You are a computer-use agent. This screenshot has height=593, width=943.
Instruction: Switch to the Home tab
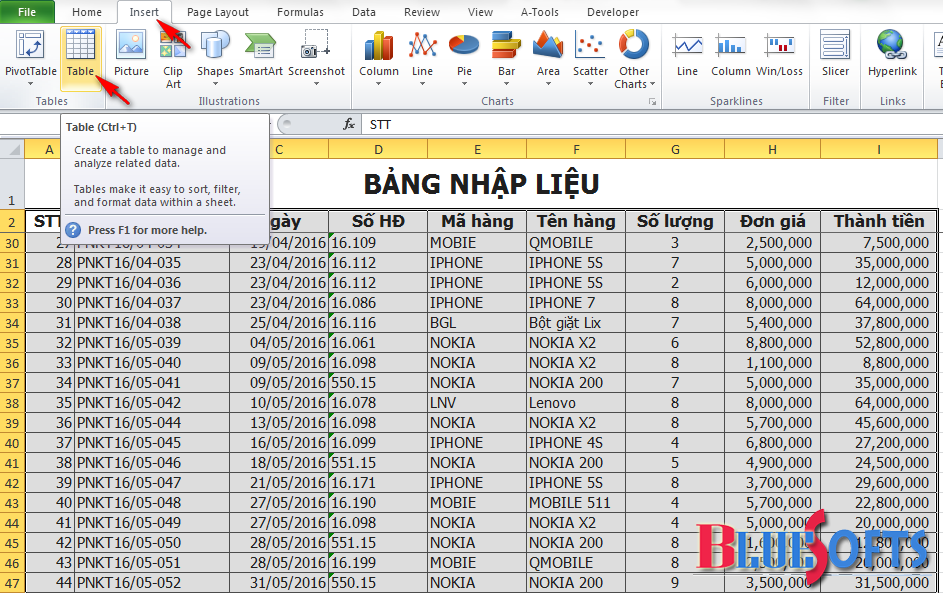click(x=87, y=12)
